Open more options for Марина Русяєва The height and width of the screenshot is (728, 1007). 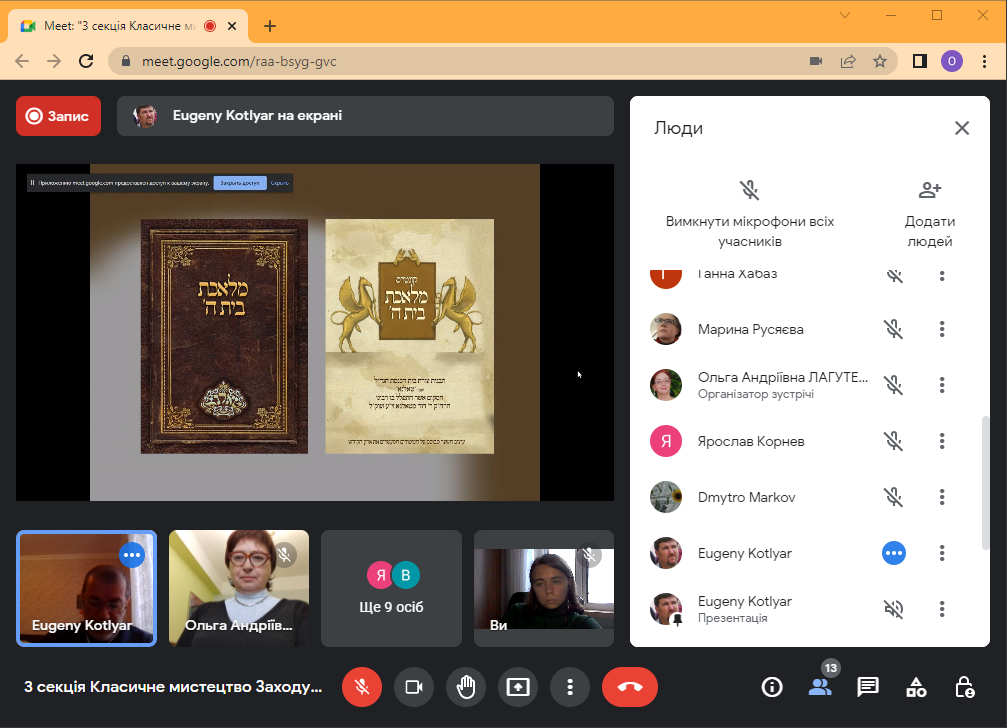(941, 329)
